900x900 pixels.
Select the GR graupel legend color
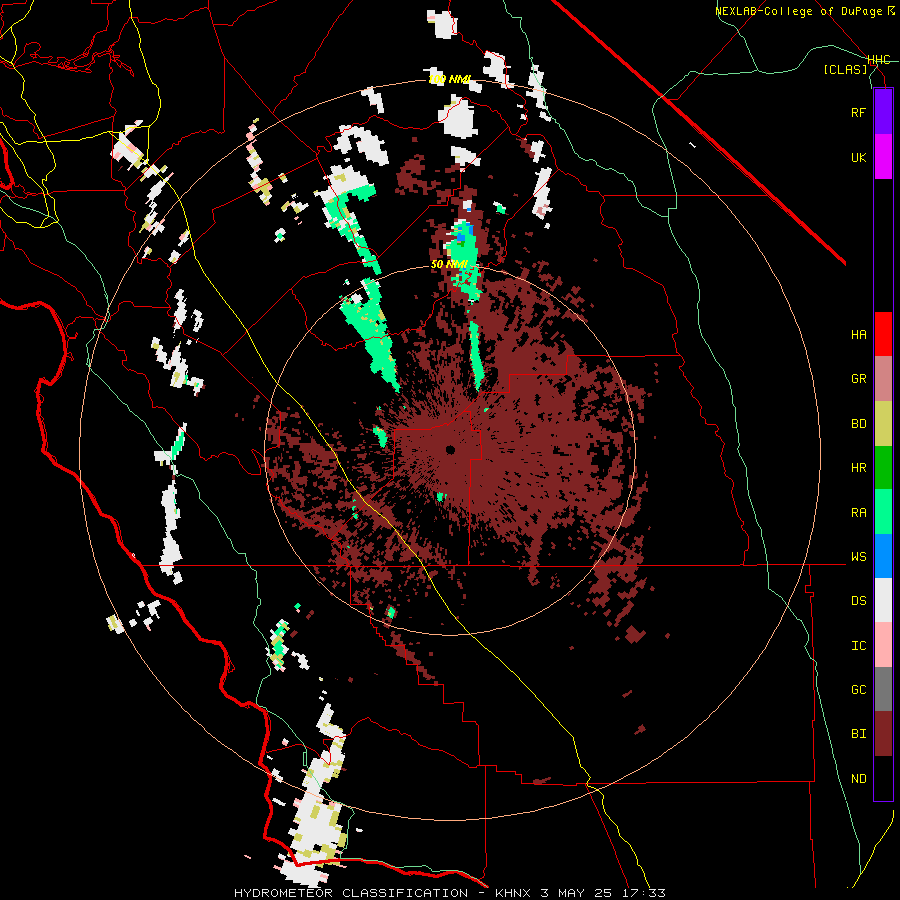pos(883,379)
